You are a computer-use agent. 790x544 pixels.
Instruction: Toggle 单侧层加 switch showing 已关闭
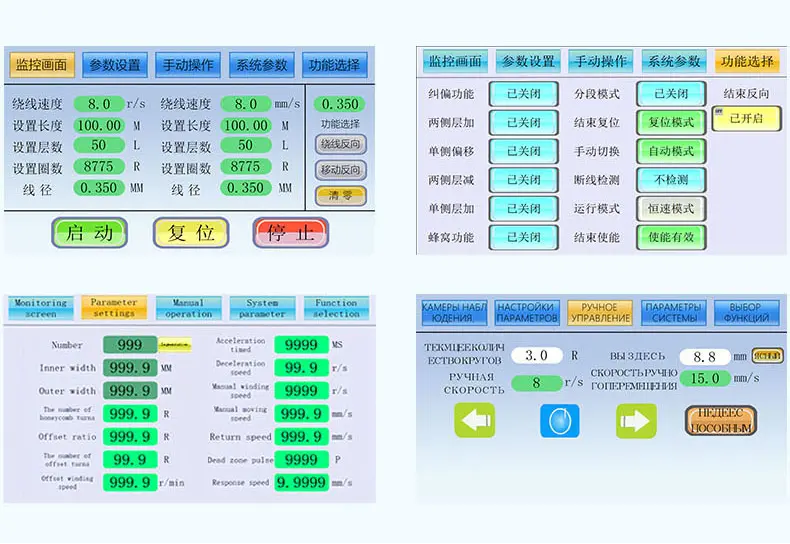(524, 209)
